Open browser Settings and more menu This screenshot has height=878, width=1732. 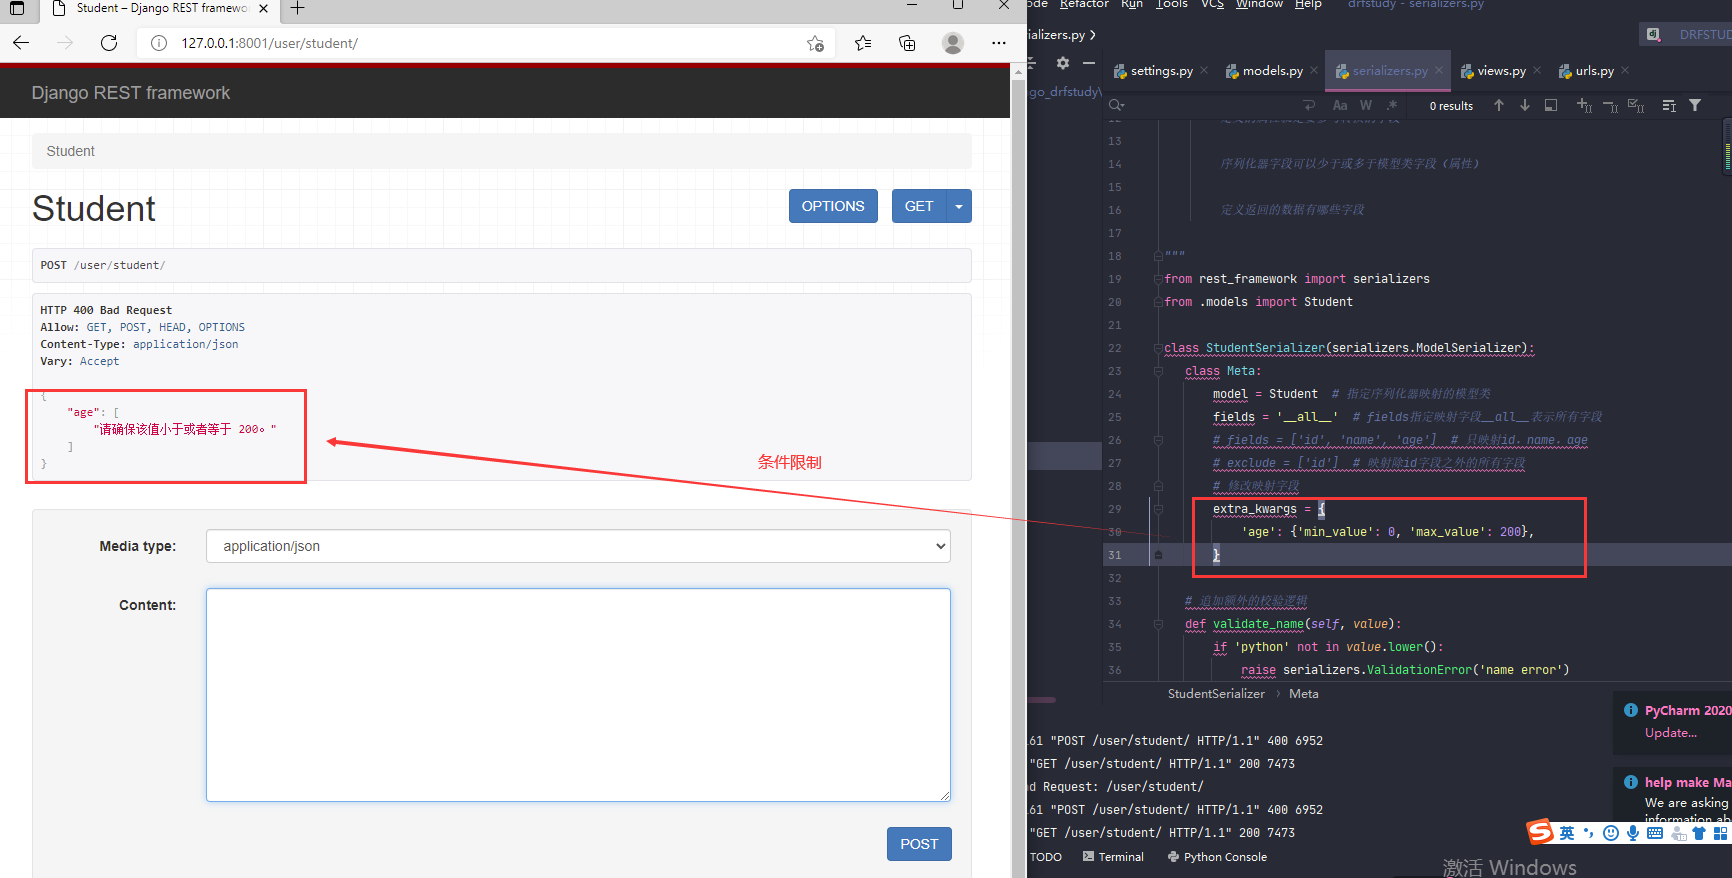coord(998,43)
